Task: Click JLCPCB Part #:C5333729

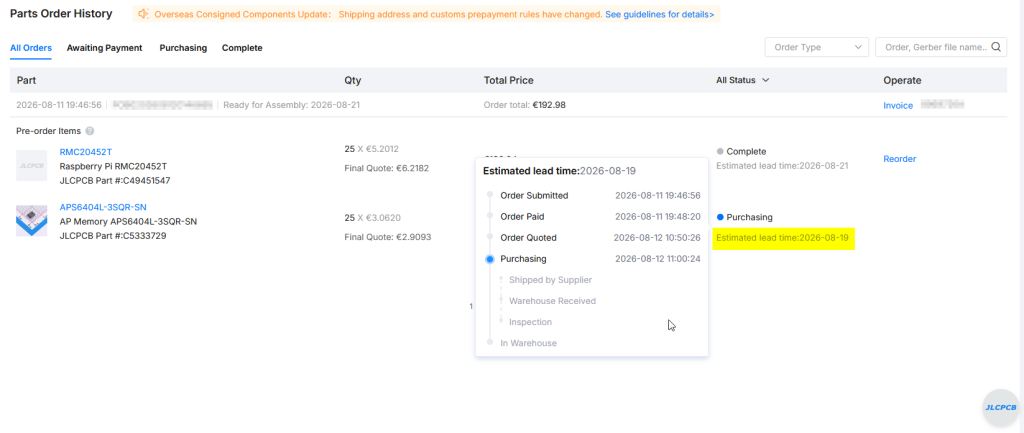Action: [113, 236]
